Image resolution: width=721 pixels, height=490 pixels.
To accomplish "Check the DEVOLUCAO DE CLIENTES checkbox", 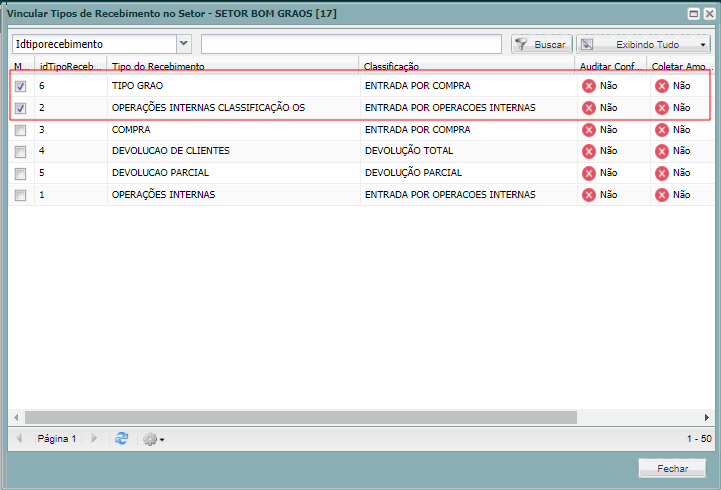I will click(x=20, y=151).
